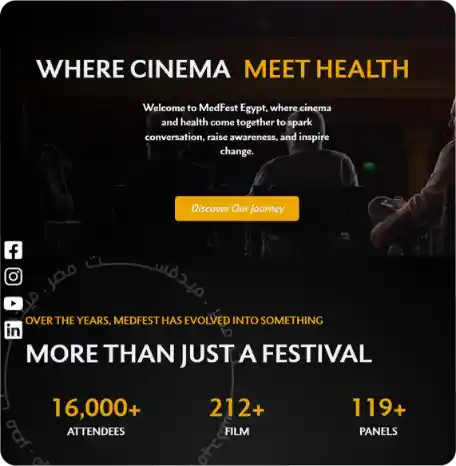Viewport: 456px width, 466px height.
Task: Click the FILM label
Action: [x=237, y=431]
